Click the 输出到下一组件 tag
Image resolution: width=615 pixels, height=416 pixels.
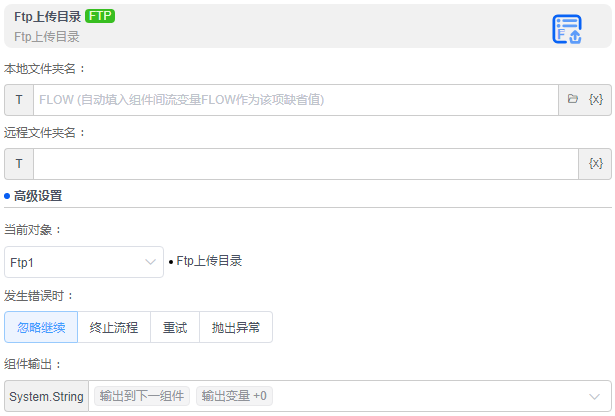[142, 396]
